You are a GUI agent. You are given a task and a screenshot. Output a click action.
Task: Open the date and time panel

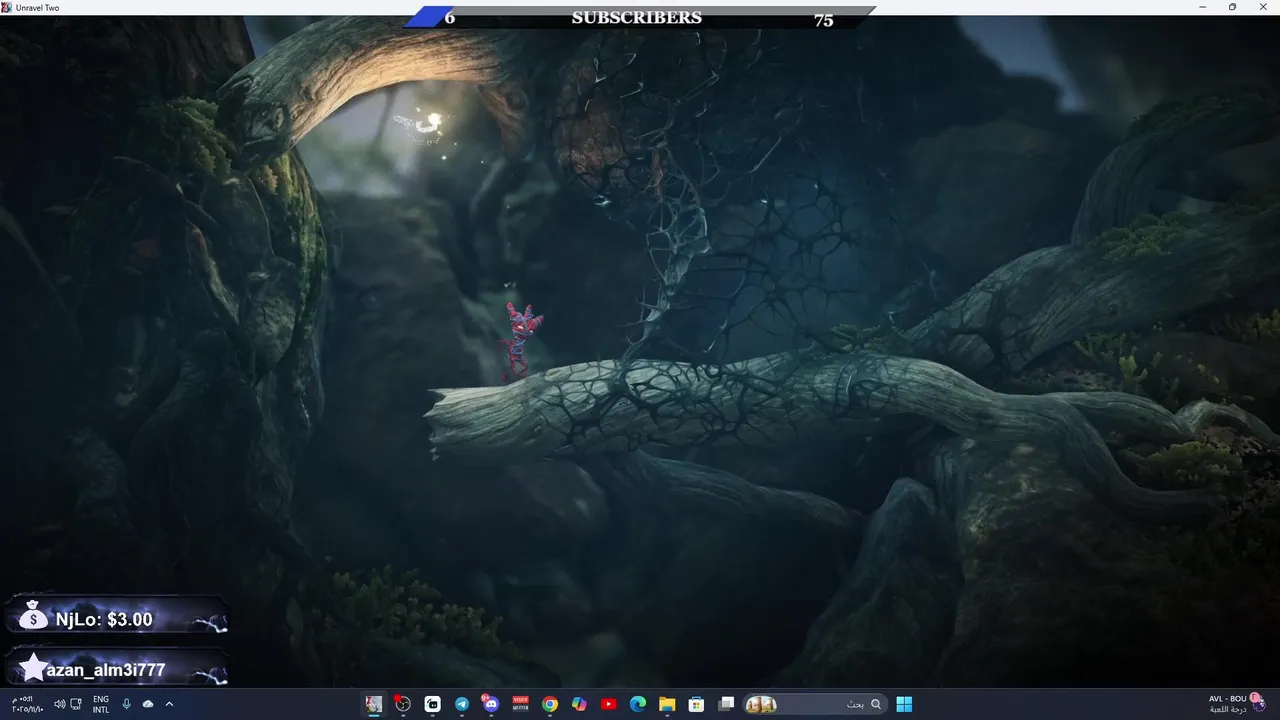27,704
